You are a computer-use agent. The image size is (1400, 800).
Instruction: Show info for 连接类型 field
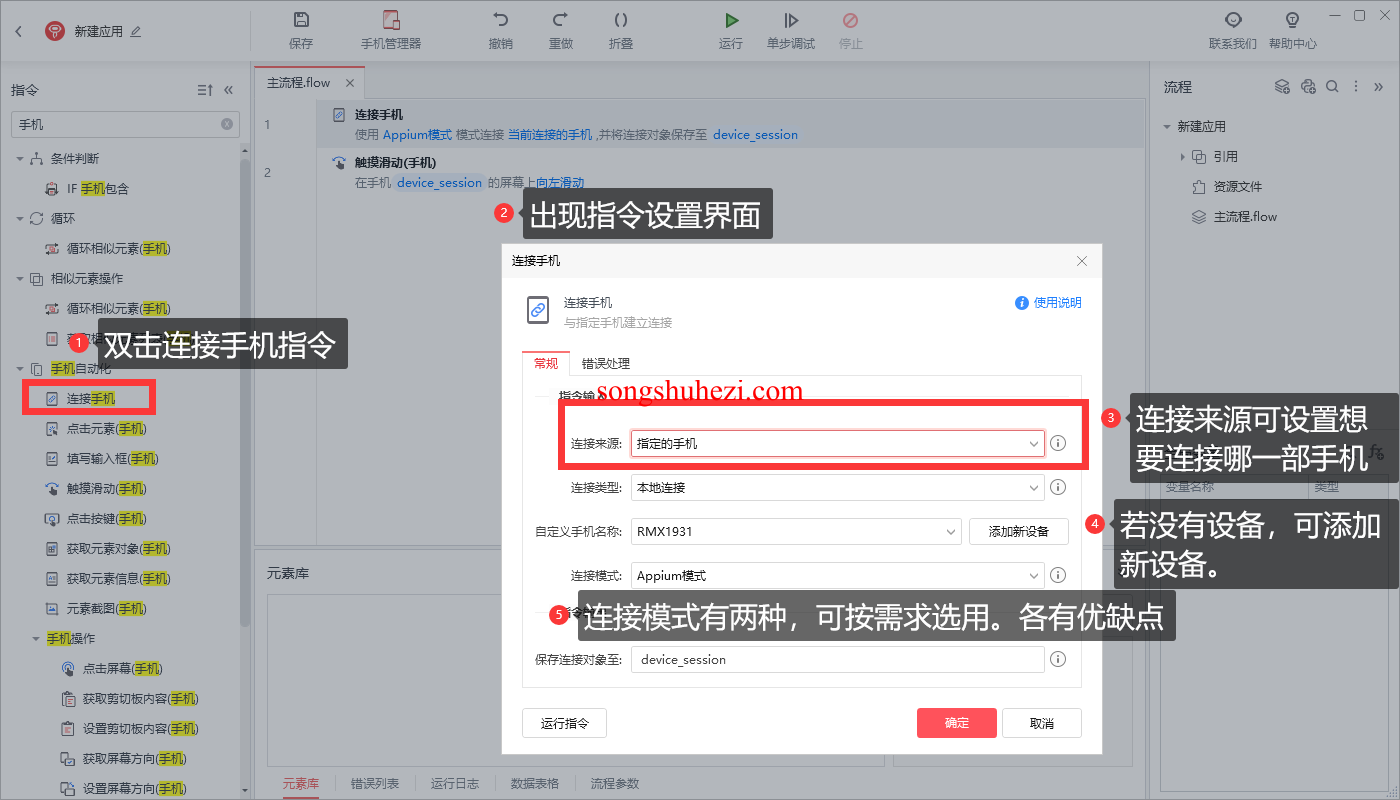[x=1058, y=488]
